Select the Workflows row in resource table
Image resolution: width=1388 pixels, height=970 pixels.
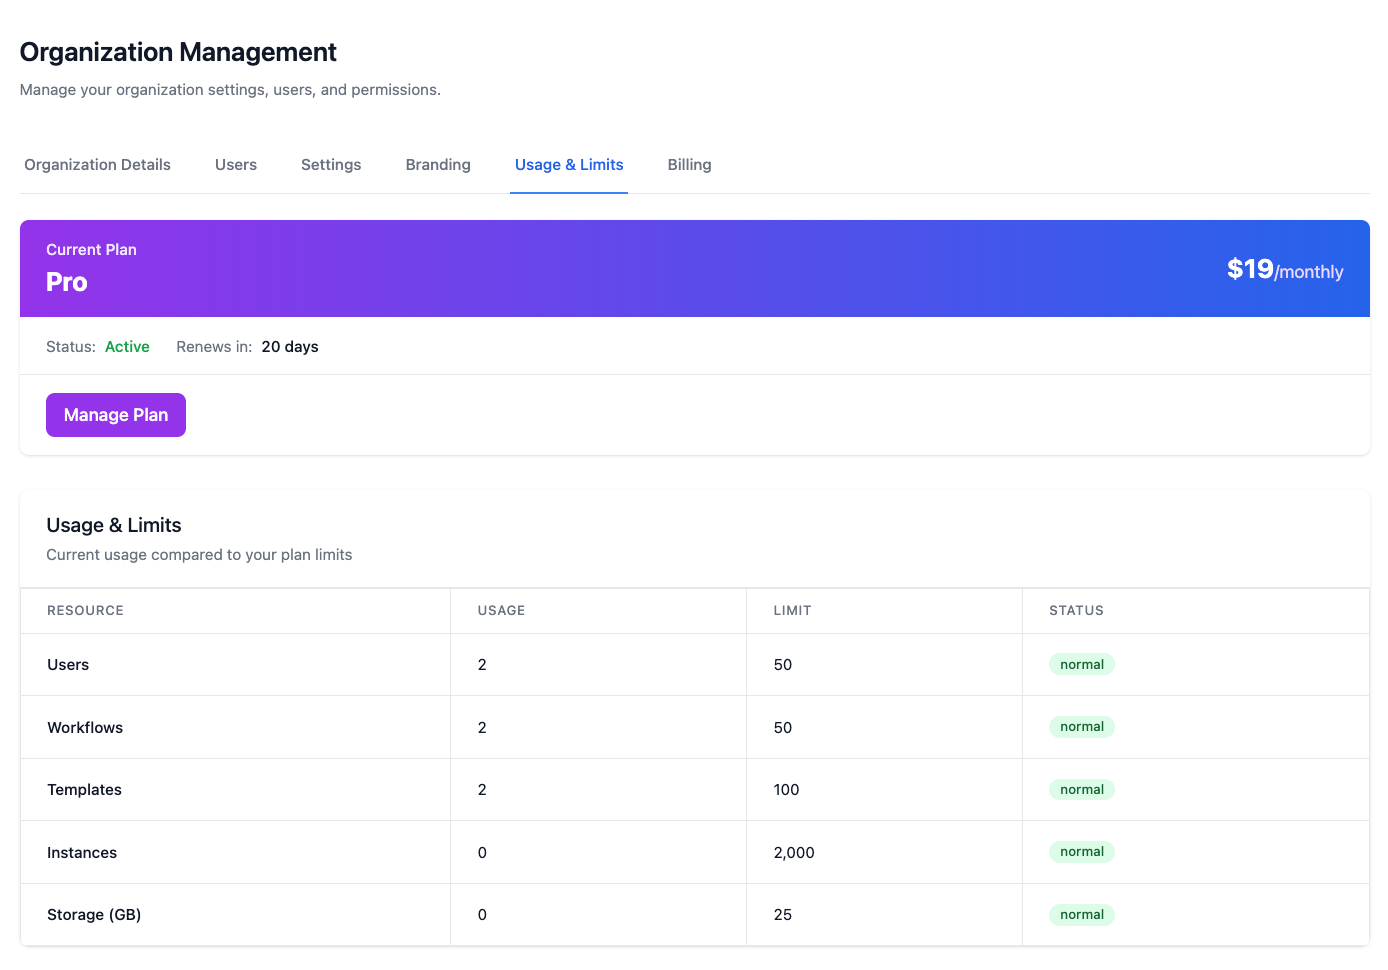85,728
